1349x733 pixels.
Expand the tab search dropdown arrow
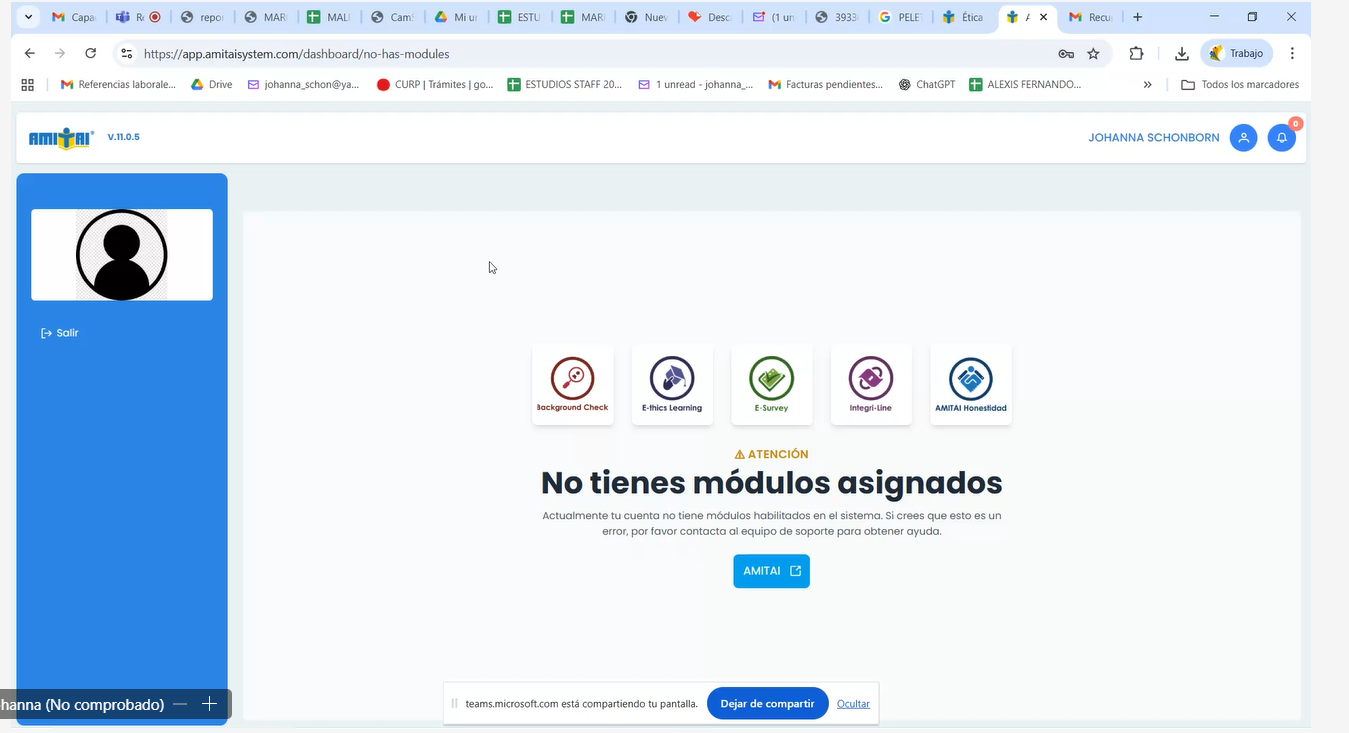pos(28,17)
